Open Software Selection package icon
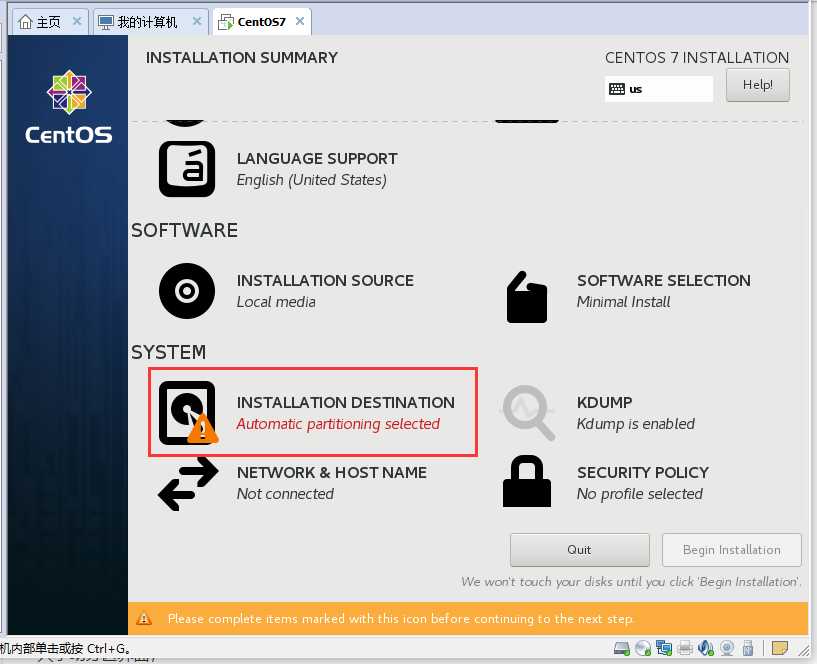 tap(527, 297)
